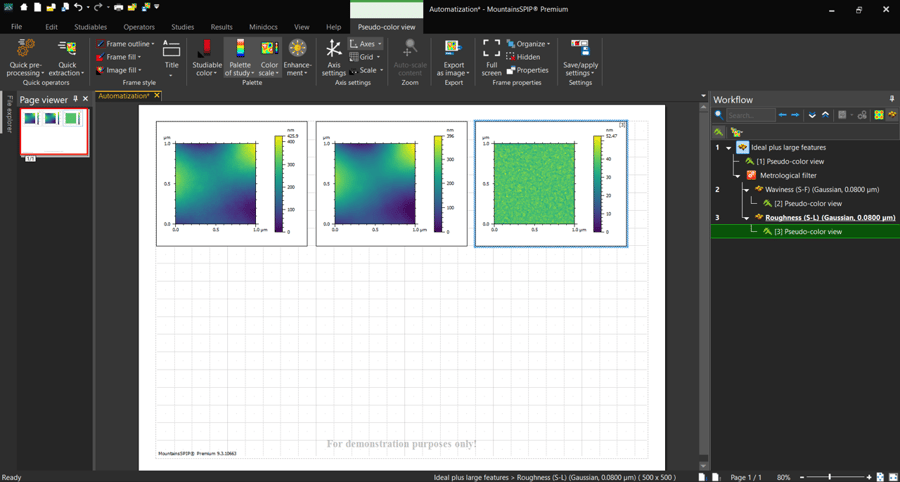Collapse the Ideal plus large features node

coord(729,147)
